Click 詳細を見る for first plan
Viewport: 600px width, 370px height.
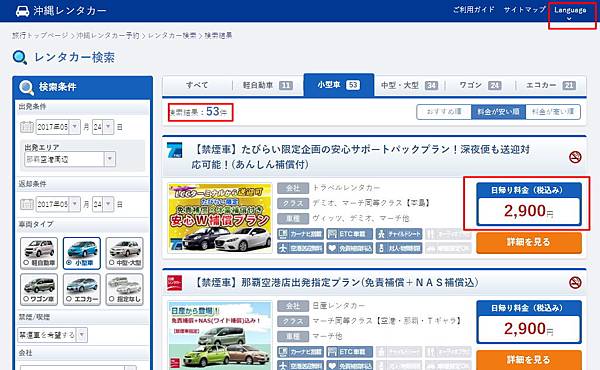(529, 242)
